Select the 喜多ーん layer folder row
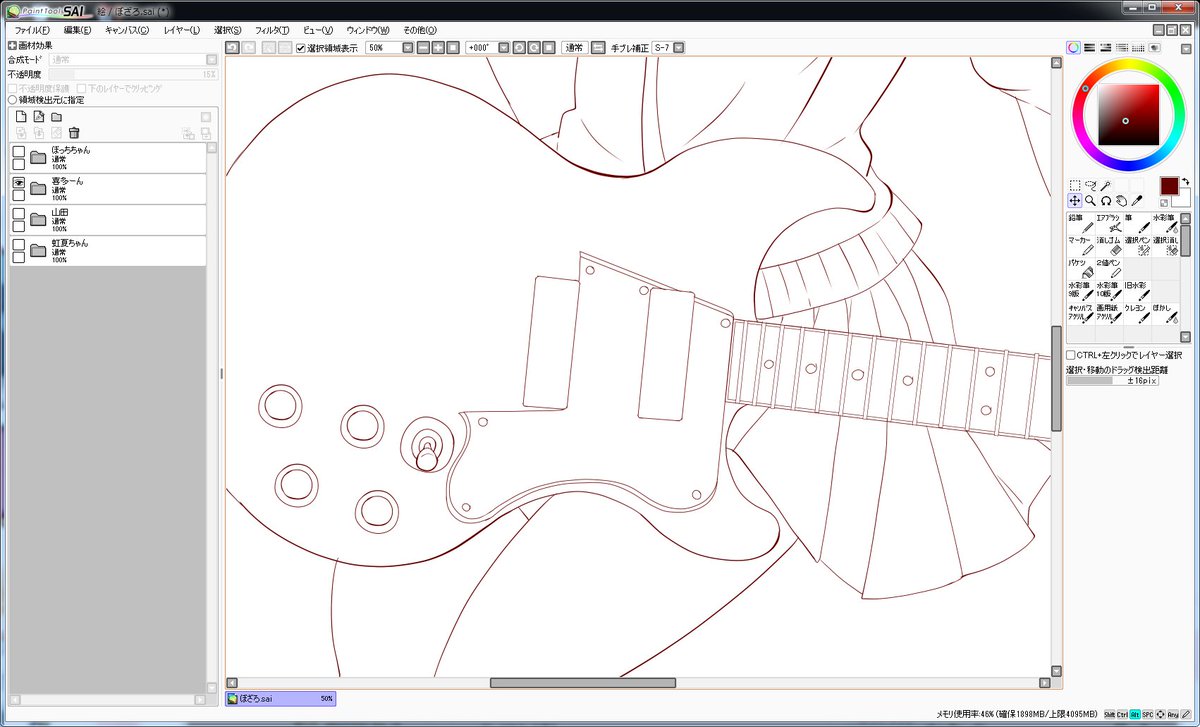Image resolution: width=1200 pixels, height=727 pixels. (108, 189)
